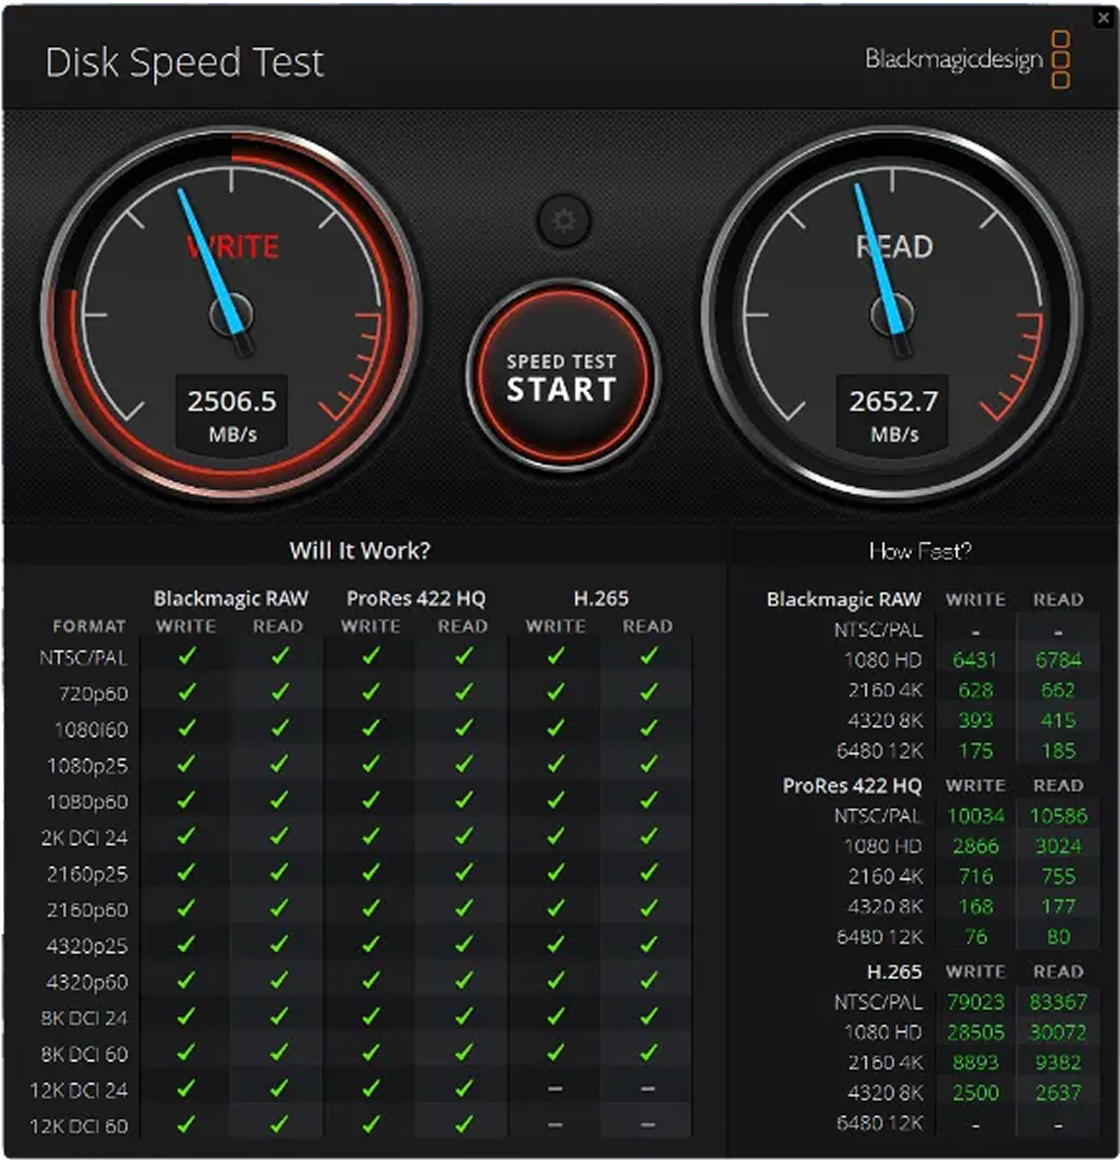The image size is (1120, 1160).
Task: Click the write speed readout 2506.5 MB/s
Action: click(232, 413)
